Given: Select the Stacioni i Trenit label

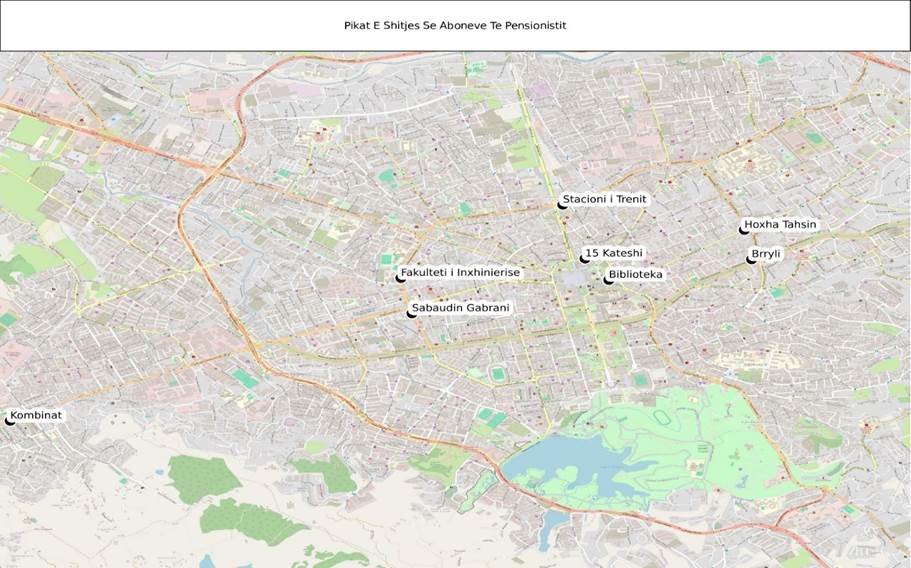Looking at the screenshot, I should click(604, 199).
